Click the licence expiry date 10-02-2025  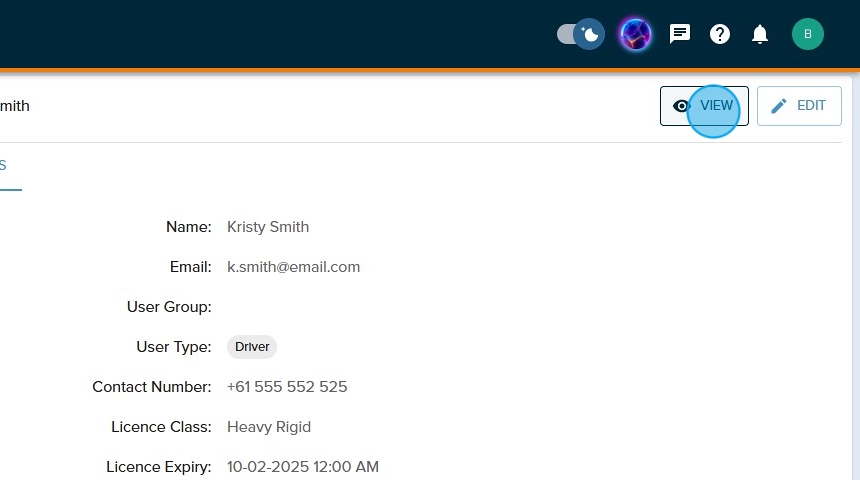[x=302, y=467]
